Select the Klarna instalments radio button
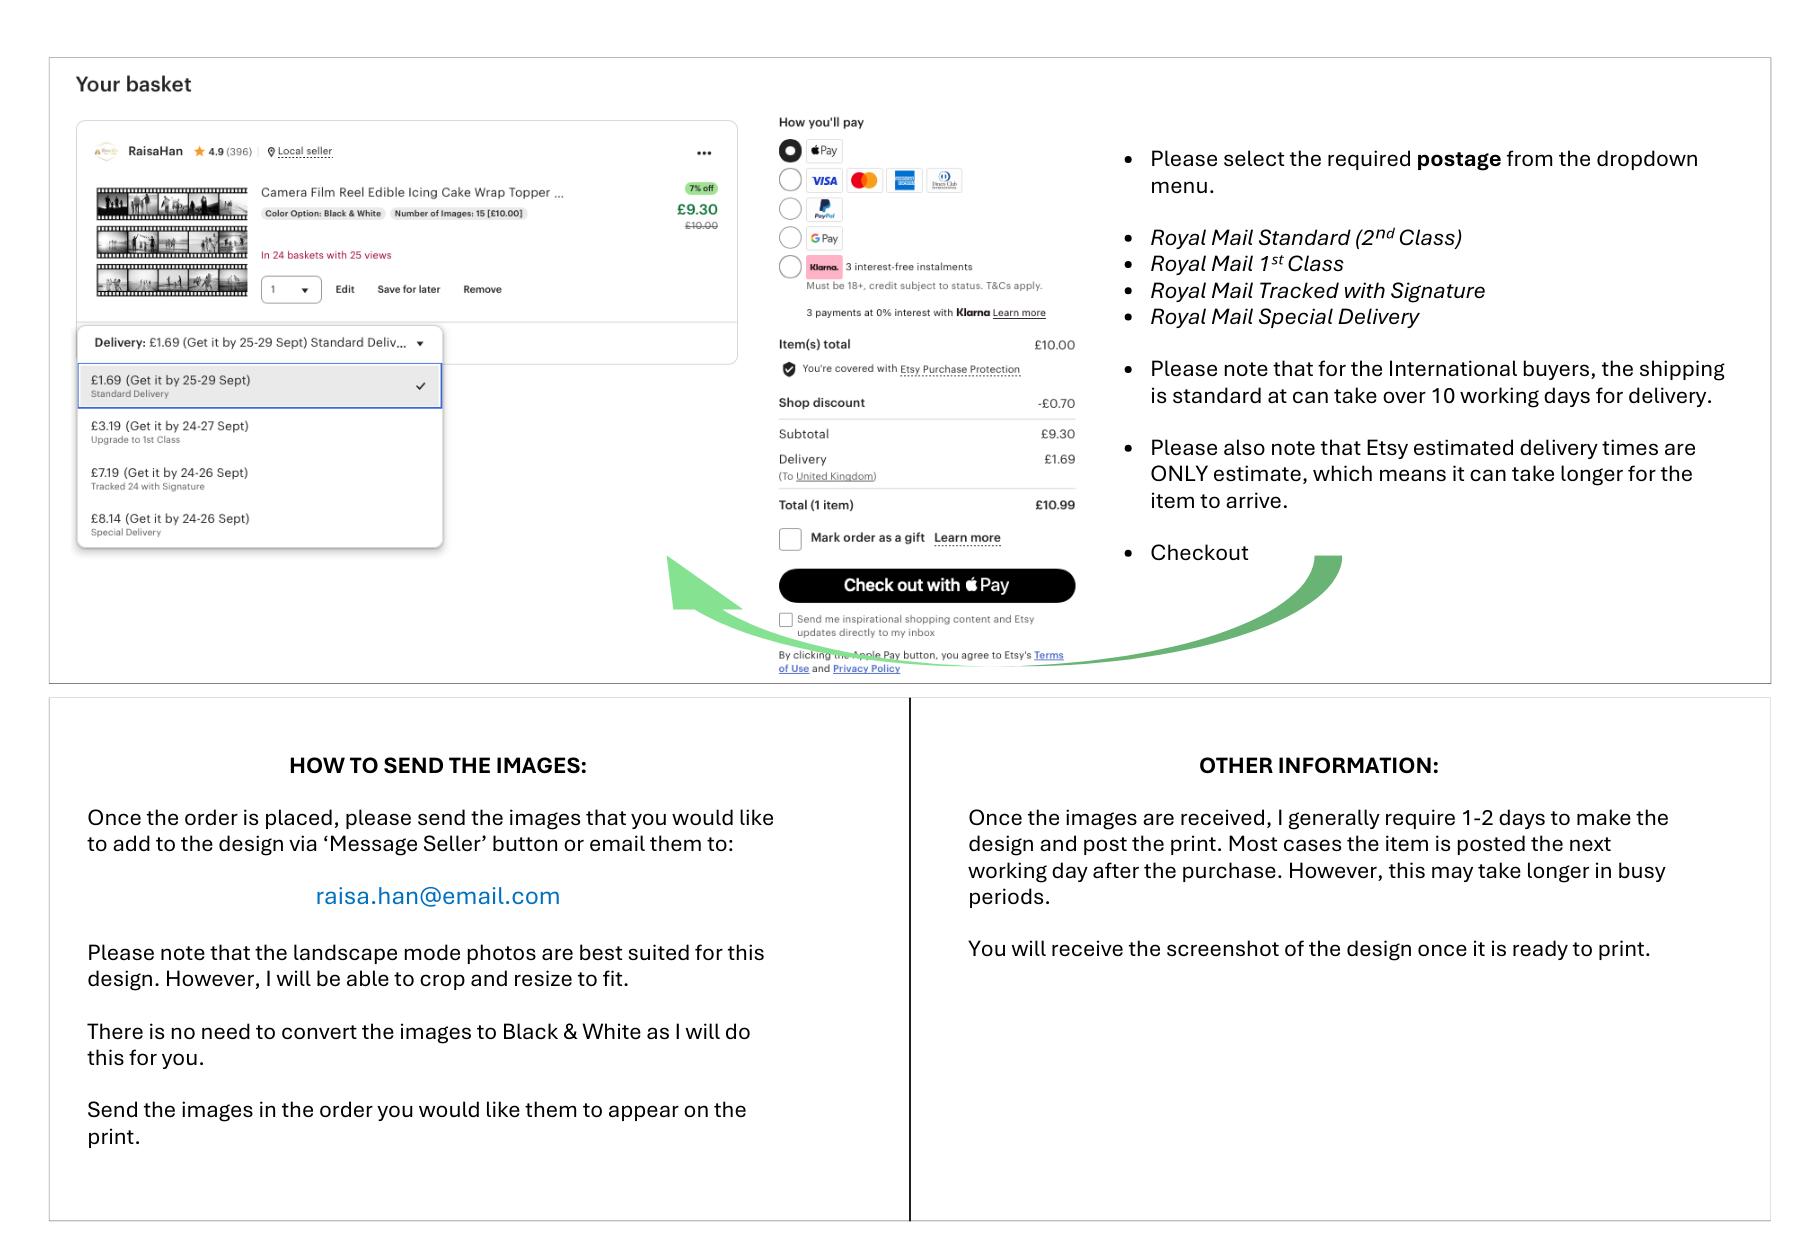Image resolution: width=1820 pixels, height=1260 pixels. pyautogui.click(x=790, y=267)
